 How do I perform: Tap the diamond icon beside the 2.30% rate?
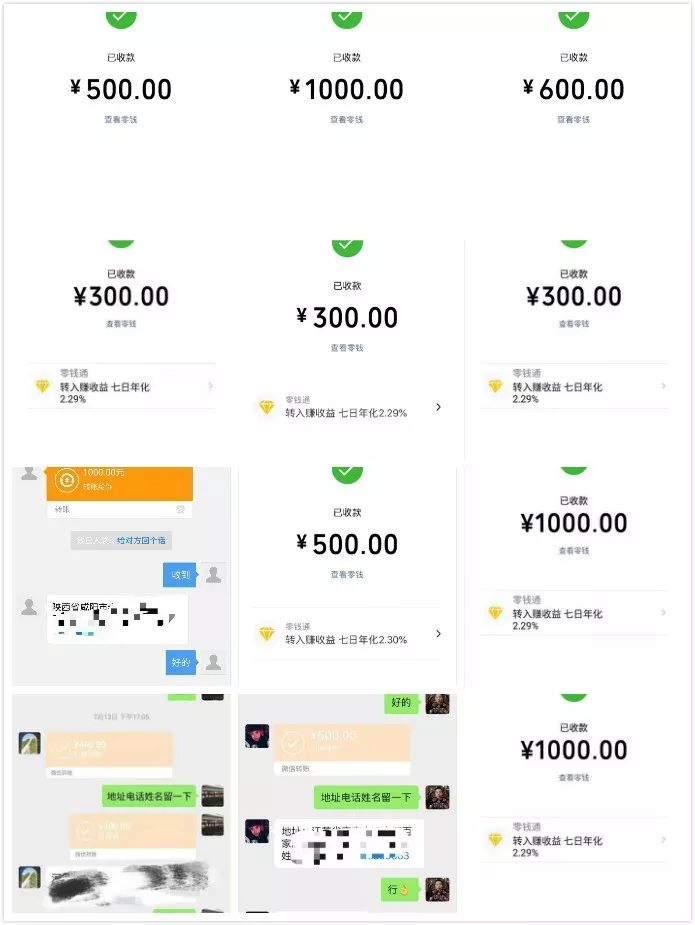tap(266, 634)
